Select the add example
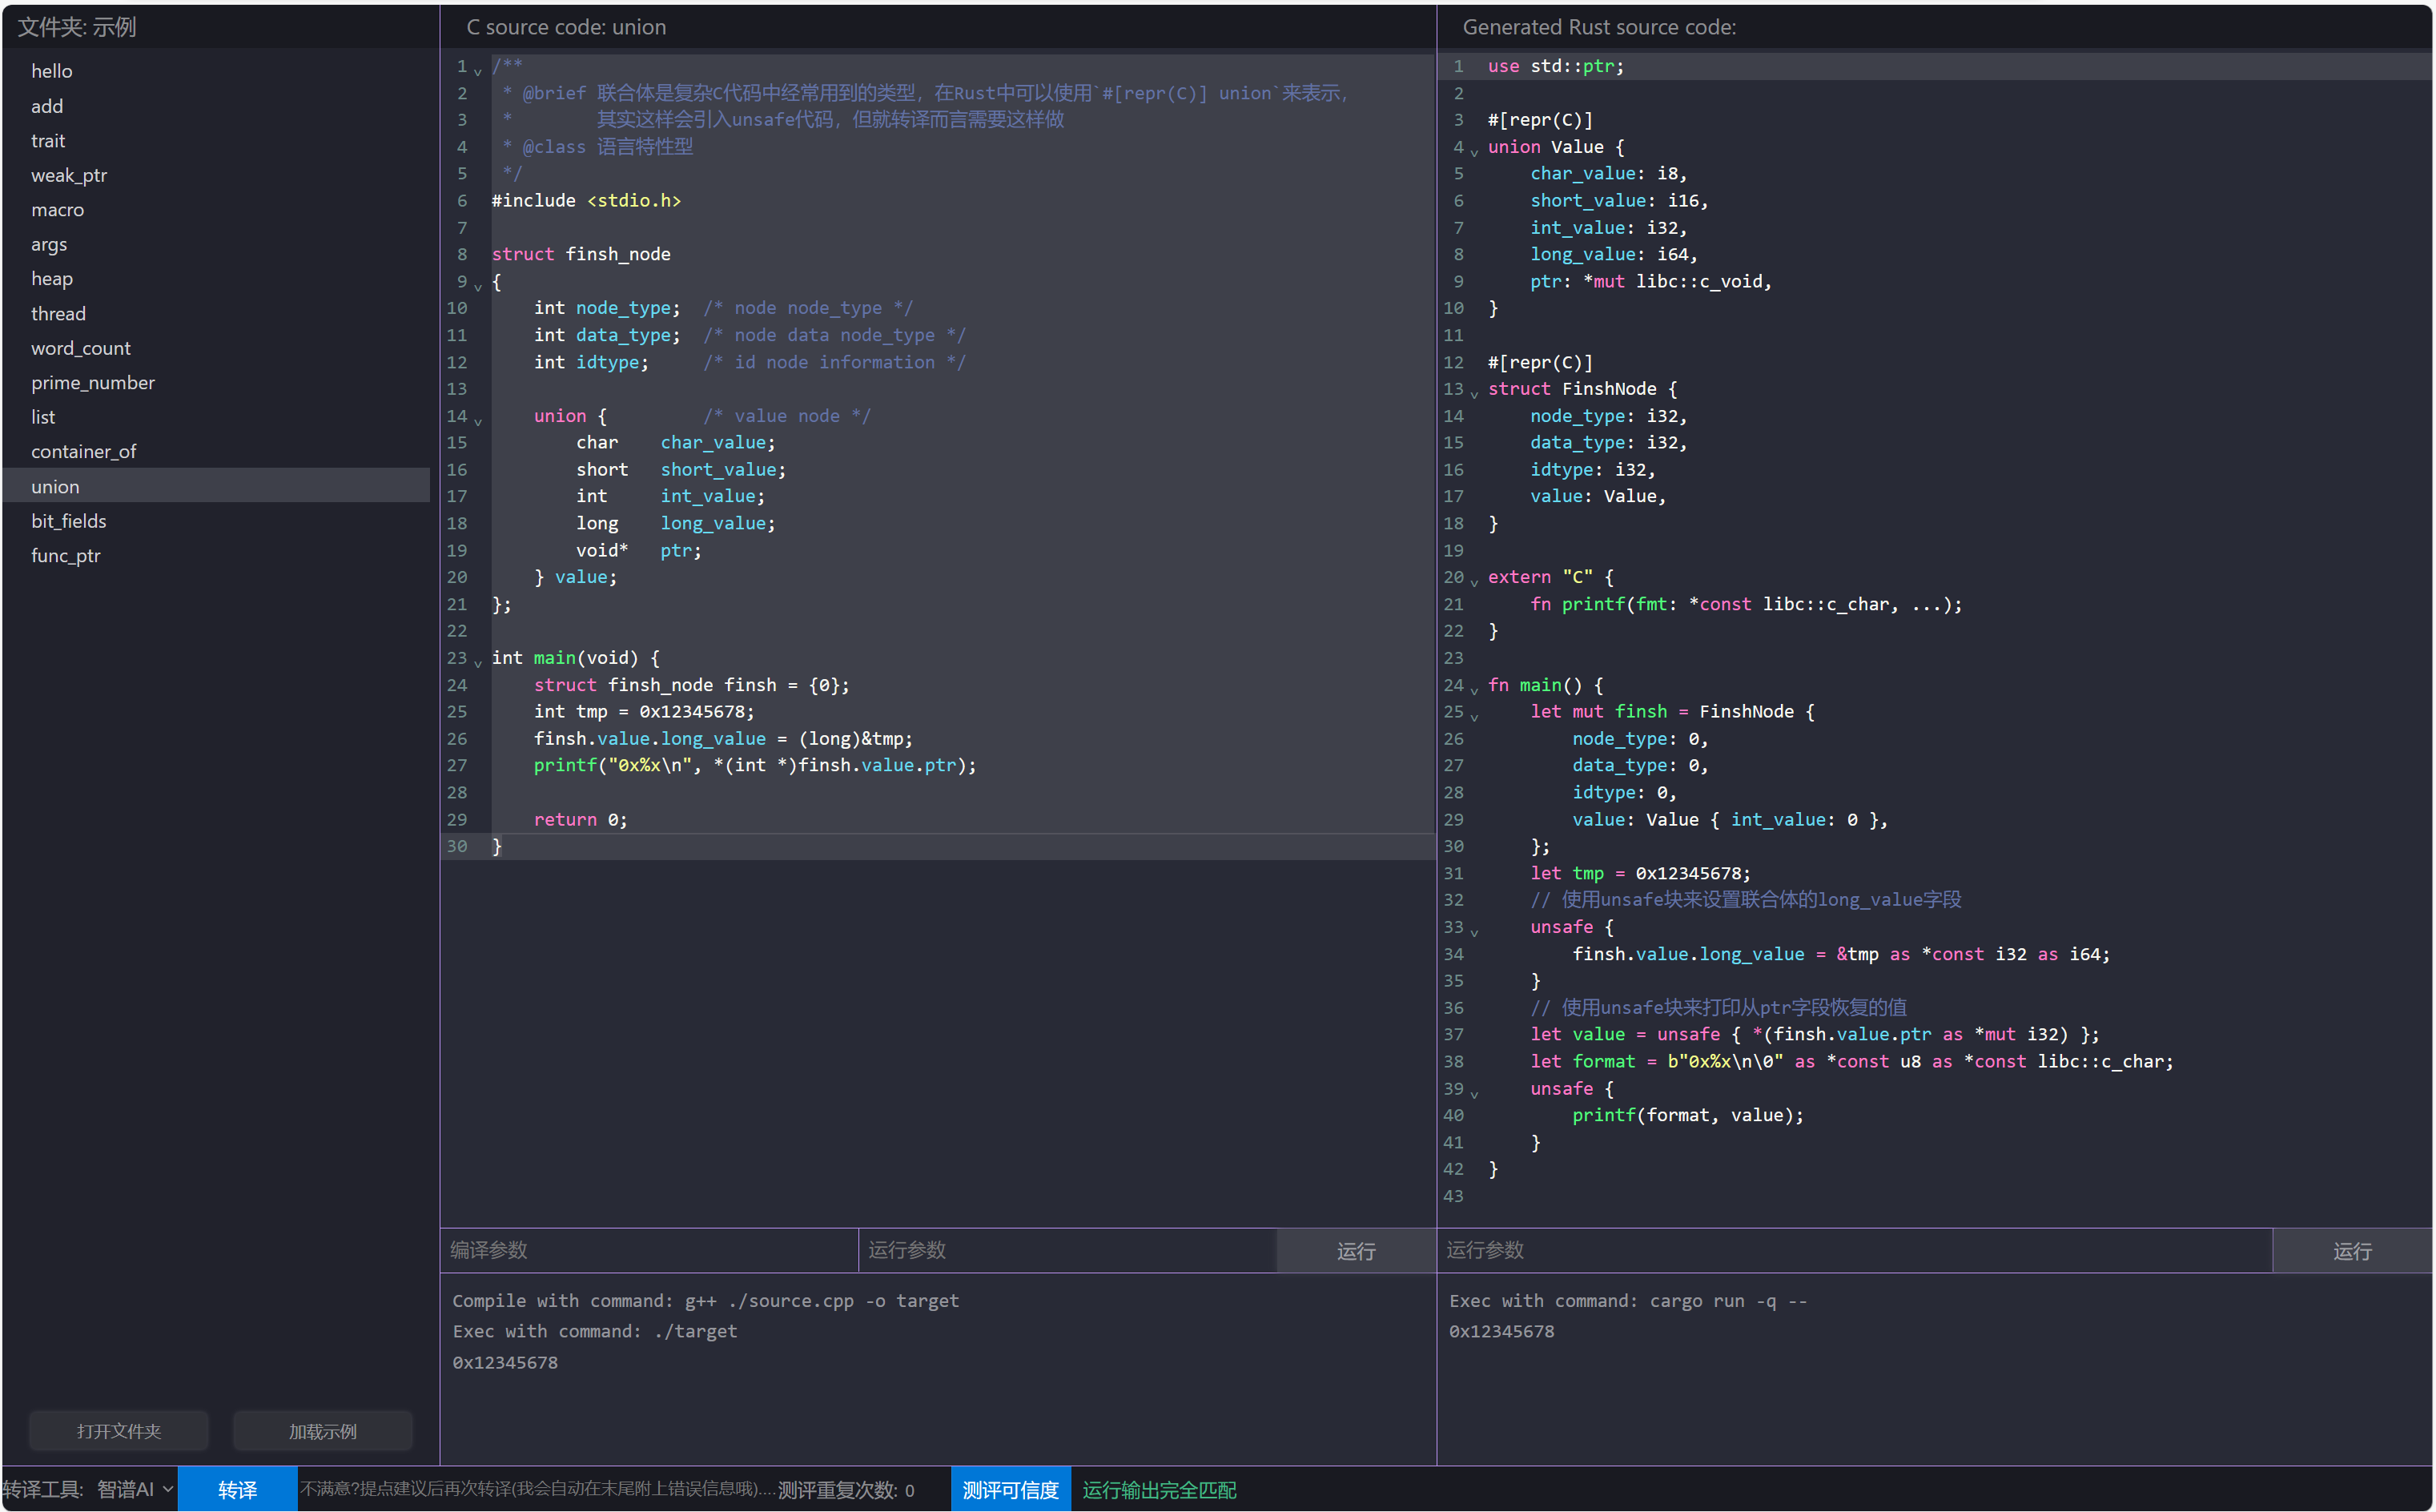 [x=216, y=106]
